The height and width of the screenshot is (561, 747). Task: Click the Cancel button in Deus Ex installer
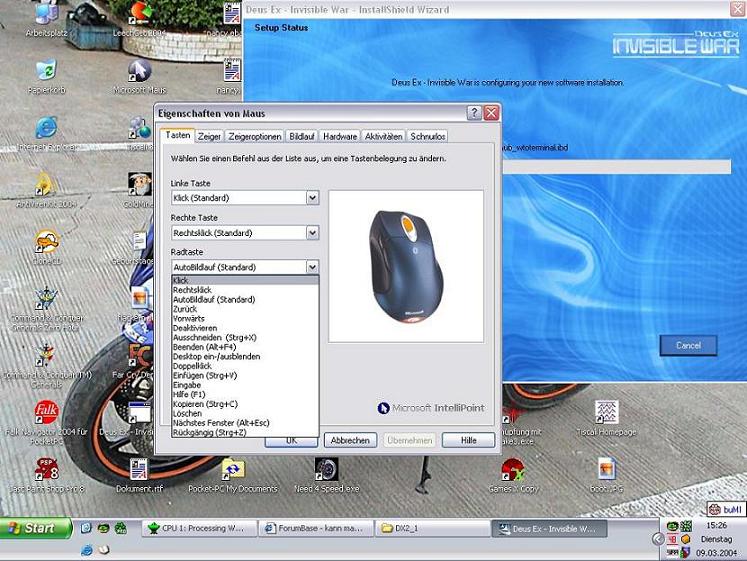(x=688, y=345)
